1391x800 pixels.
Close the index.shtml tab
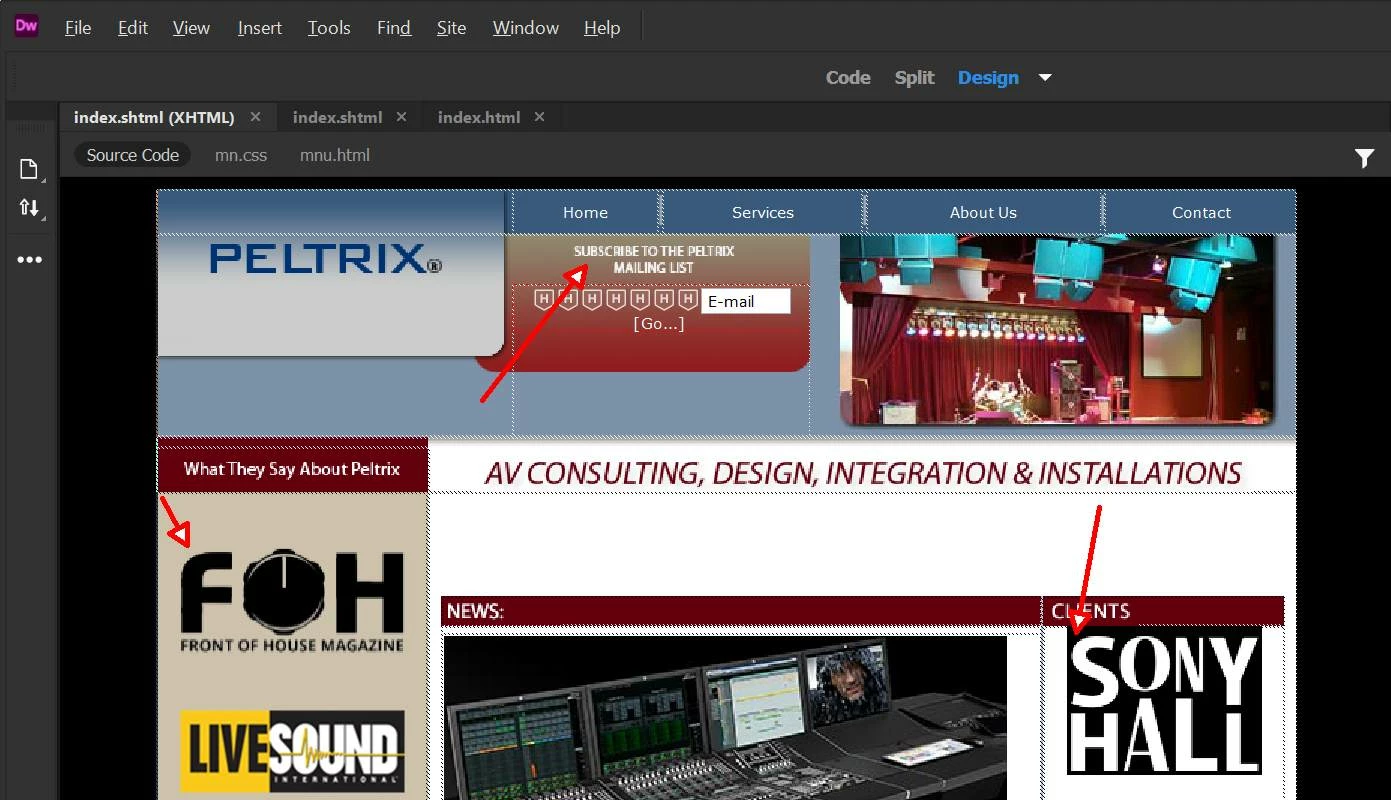[401, 117]
